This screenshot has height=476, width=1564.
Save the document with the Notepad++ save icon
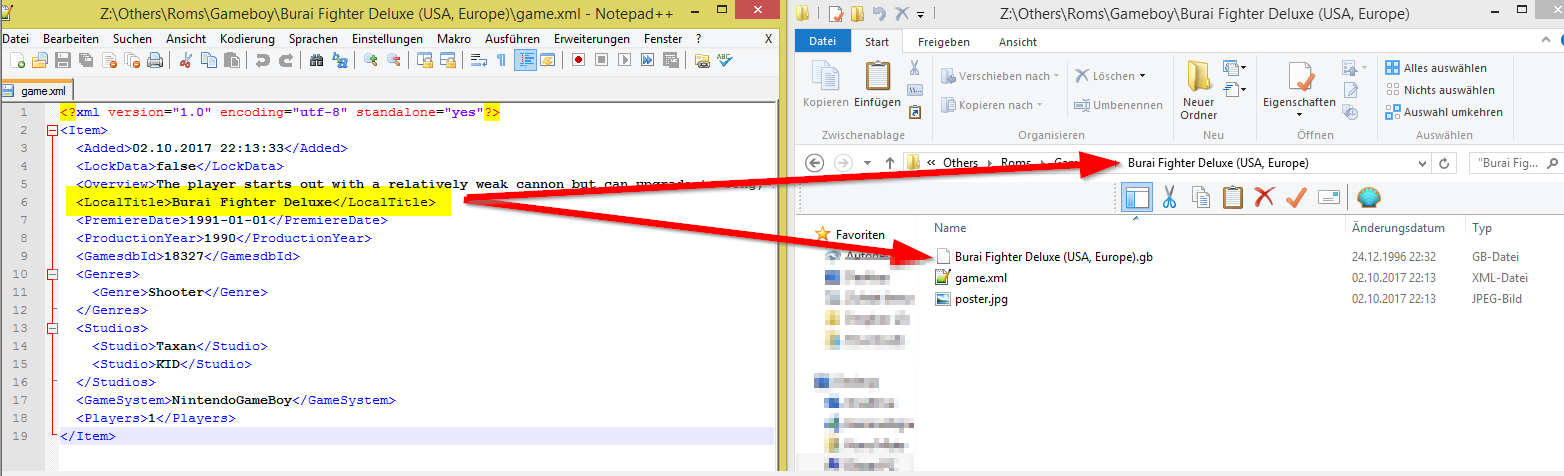click(63, 60)
